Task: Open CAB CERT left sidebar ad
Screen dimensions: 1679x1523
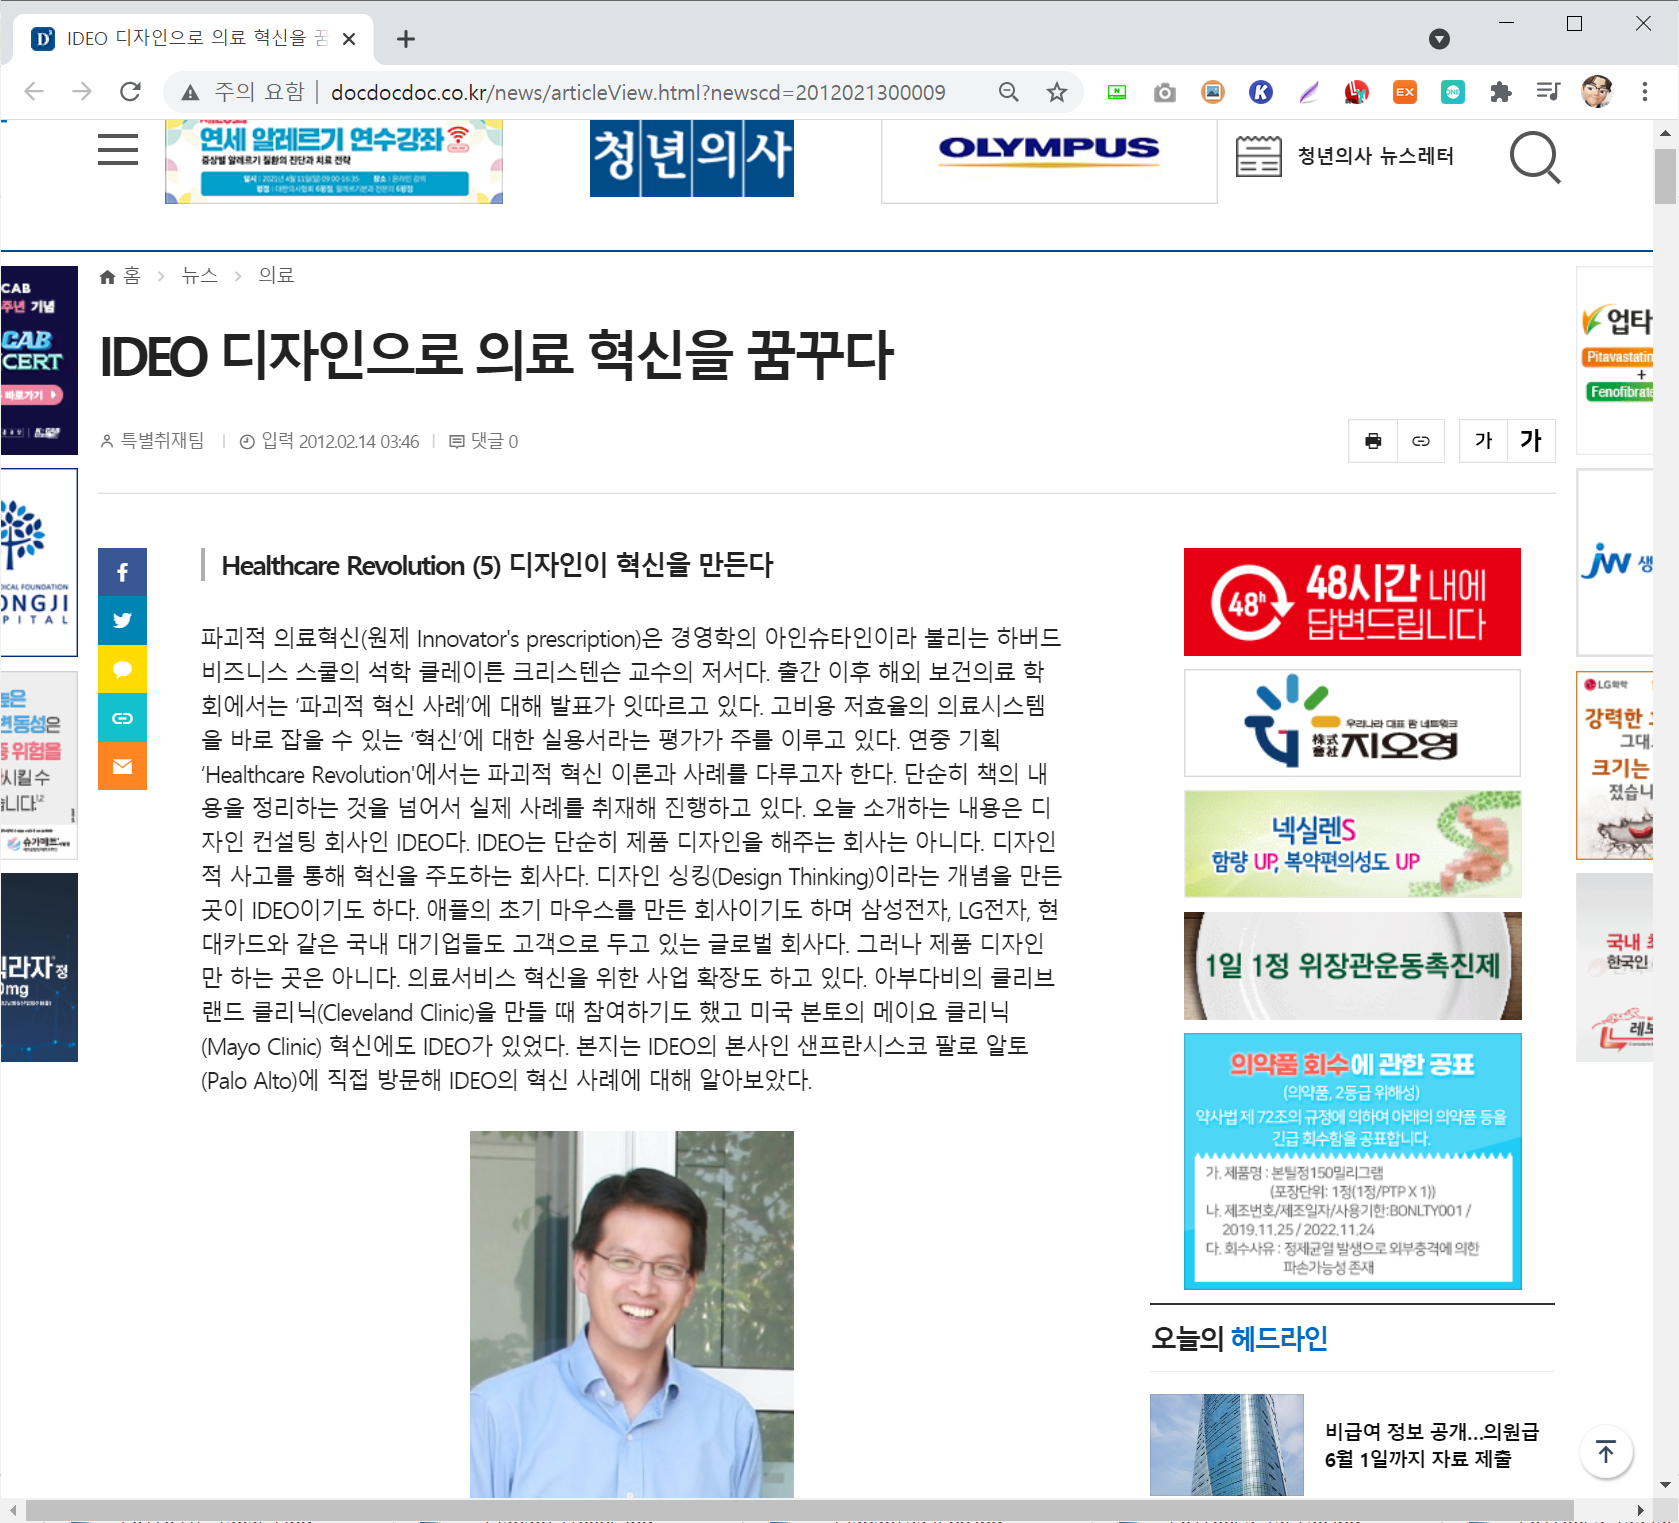Action: (39, 360)
